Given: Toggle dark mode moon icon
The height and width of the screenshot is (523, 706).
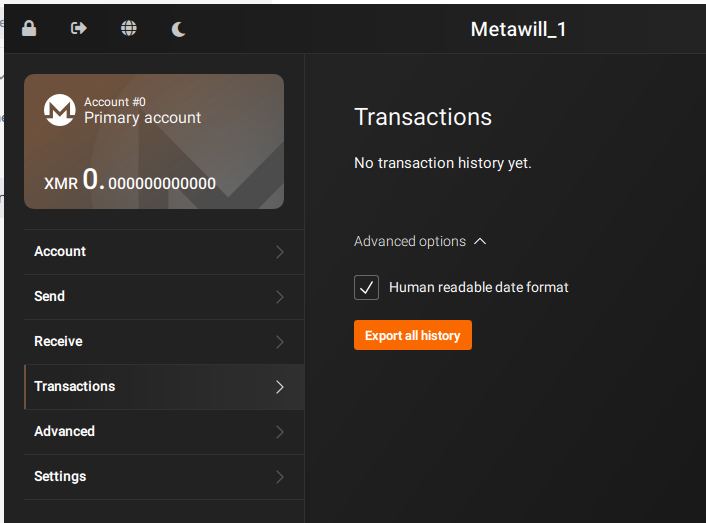Looking at the screenshot, I should click(179, 29).
